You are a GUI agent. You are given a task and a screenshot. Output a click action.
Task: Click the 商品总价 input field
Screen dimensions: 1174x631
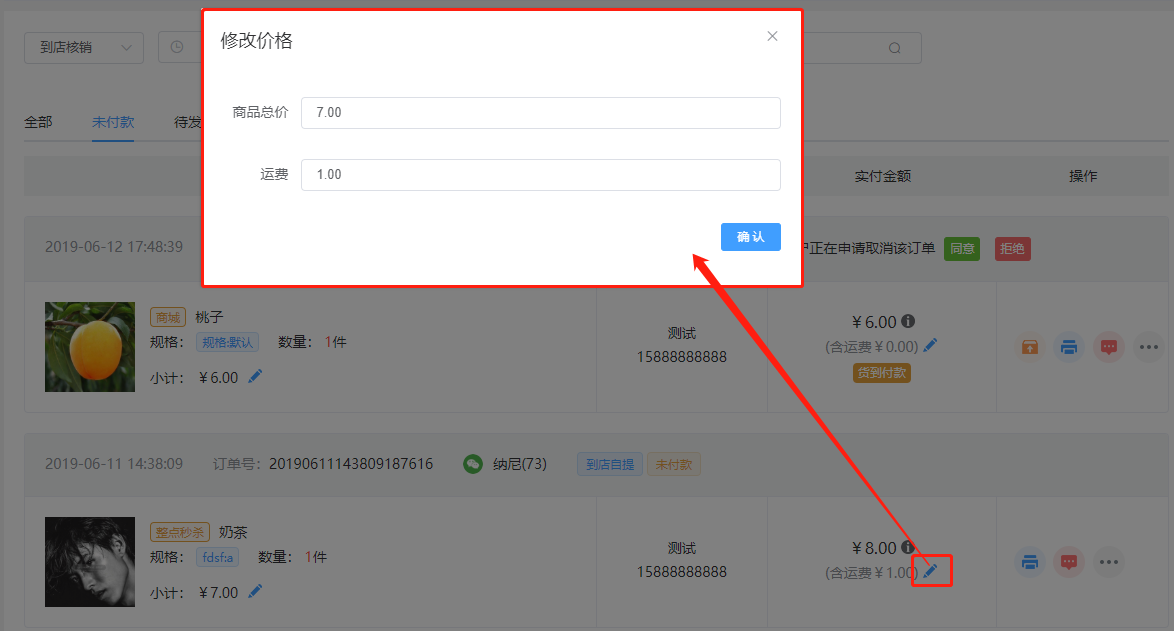pos(540,113)
